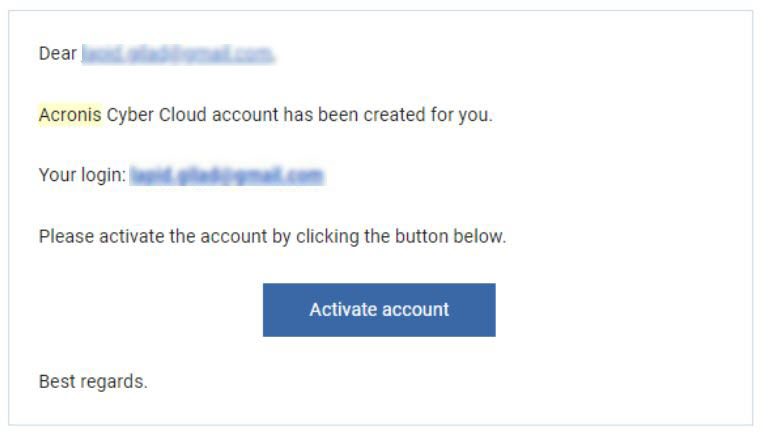The image size is (761, 437).
Task: Click the words button below
Action: (450, 236)
